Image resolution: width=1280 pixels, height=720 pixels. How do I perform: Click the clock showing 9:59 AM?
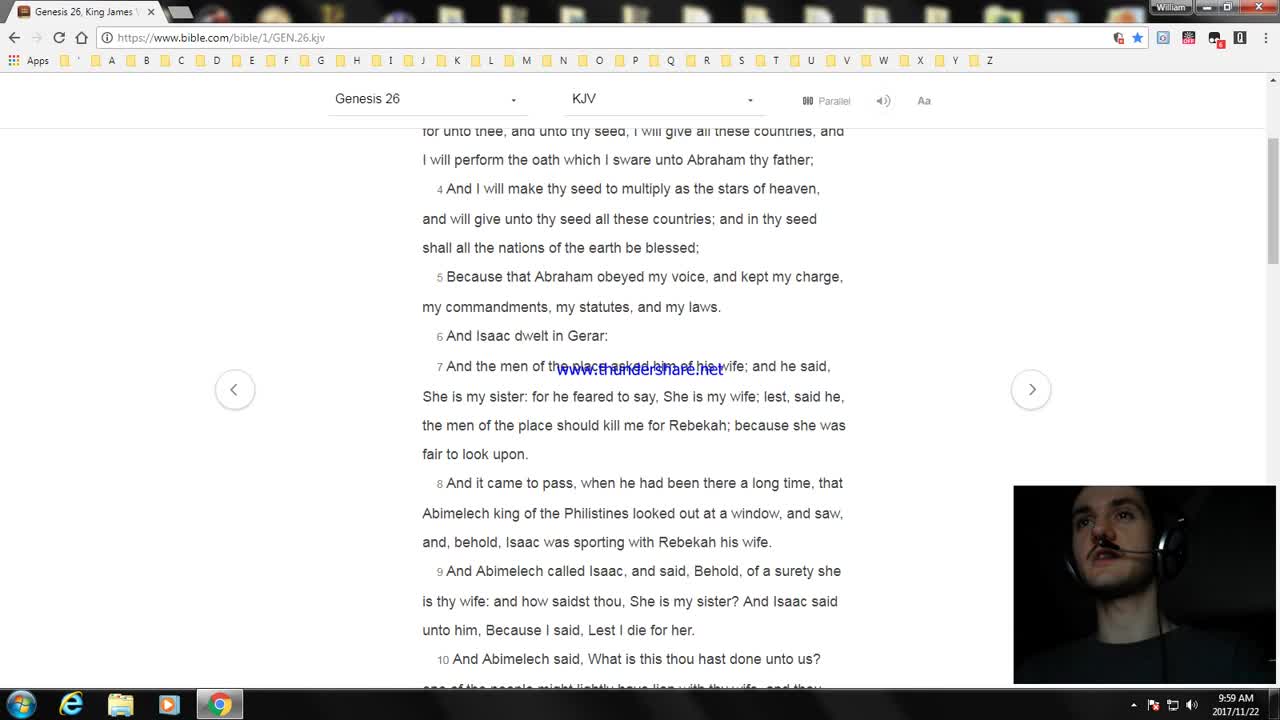tap(1236, 698)
